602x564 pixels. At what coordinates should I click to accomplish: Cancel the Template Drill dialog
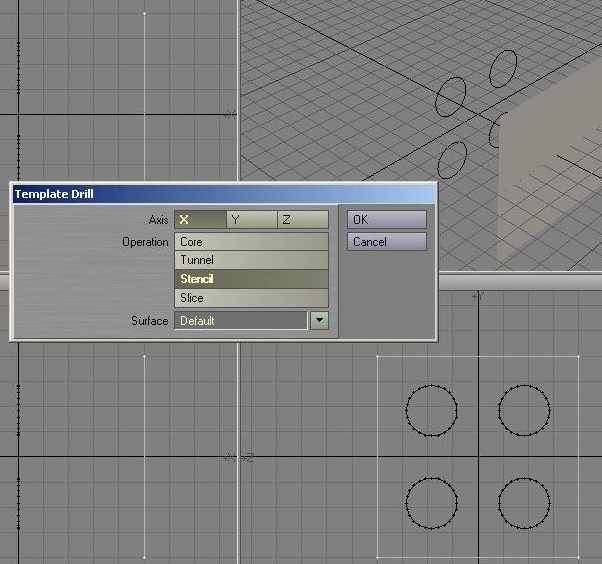point(387,242)
